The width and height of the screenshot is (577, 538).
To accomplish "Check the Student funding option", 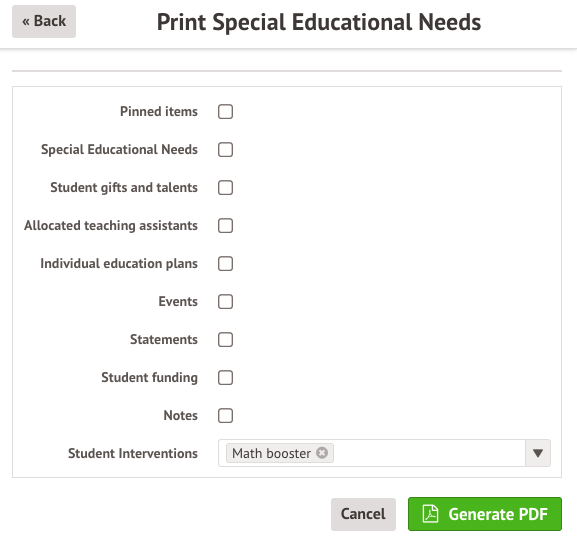I will click(225, 378).
